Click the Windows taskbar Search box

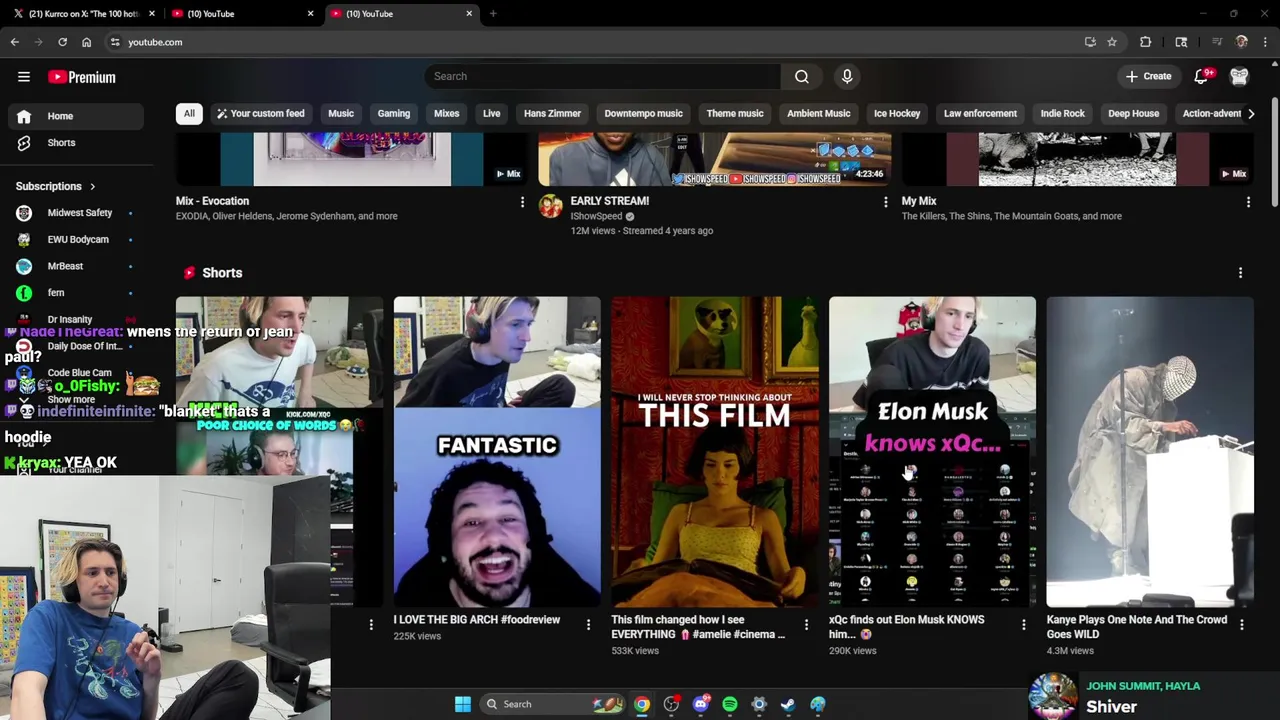tap(551, 704)
